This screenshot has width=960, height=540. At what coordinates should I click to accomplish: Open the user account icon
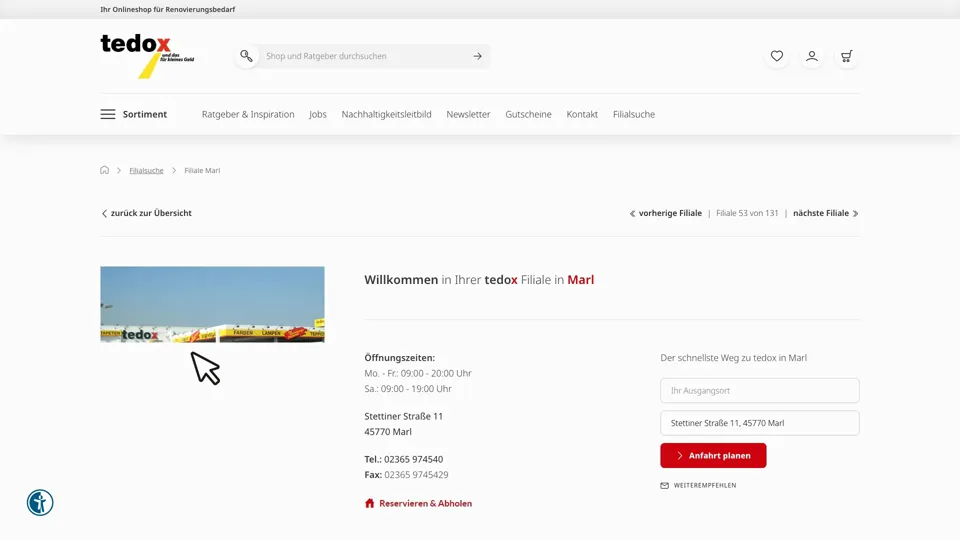click(x=812, y=56)
